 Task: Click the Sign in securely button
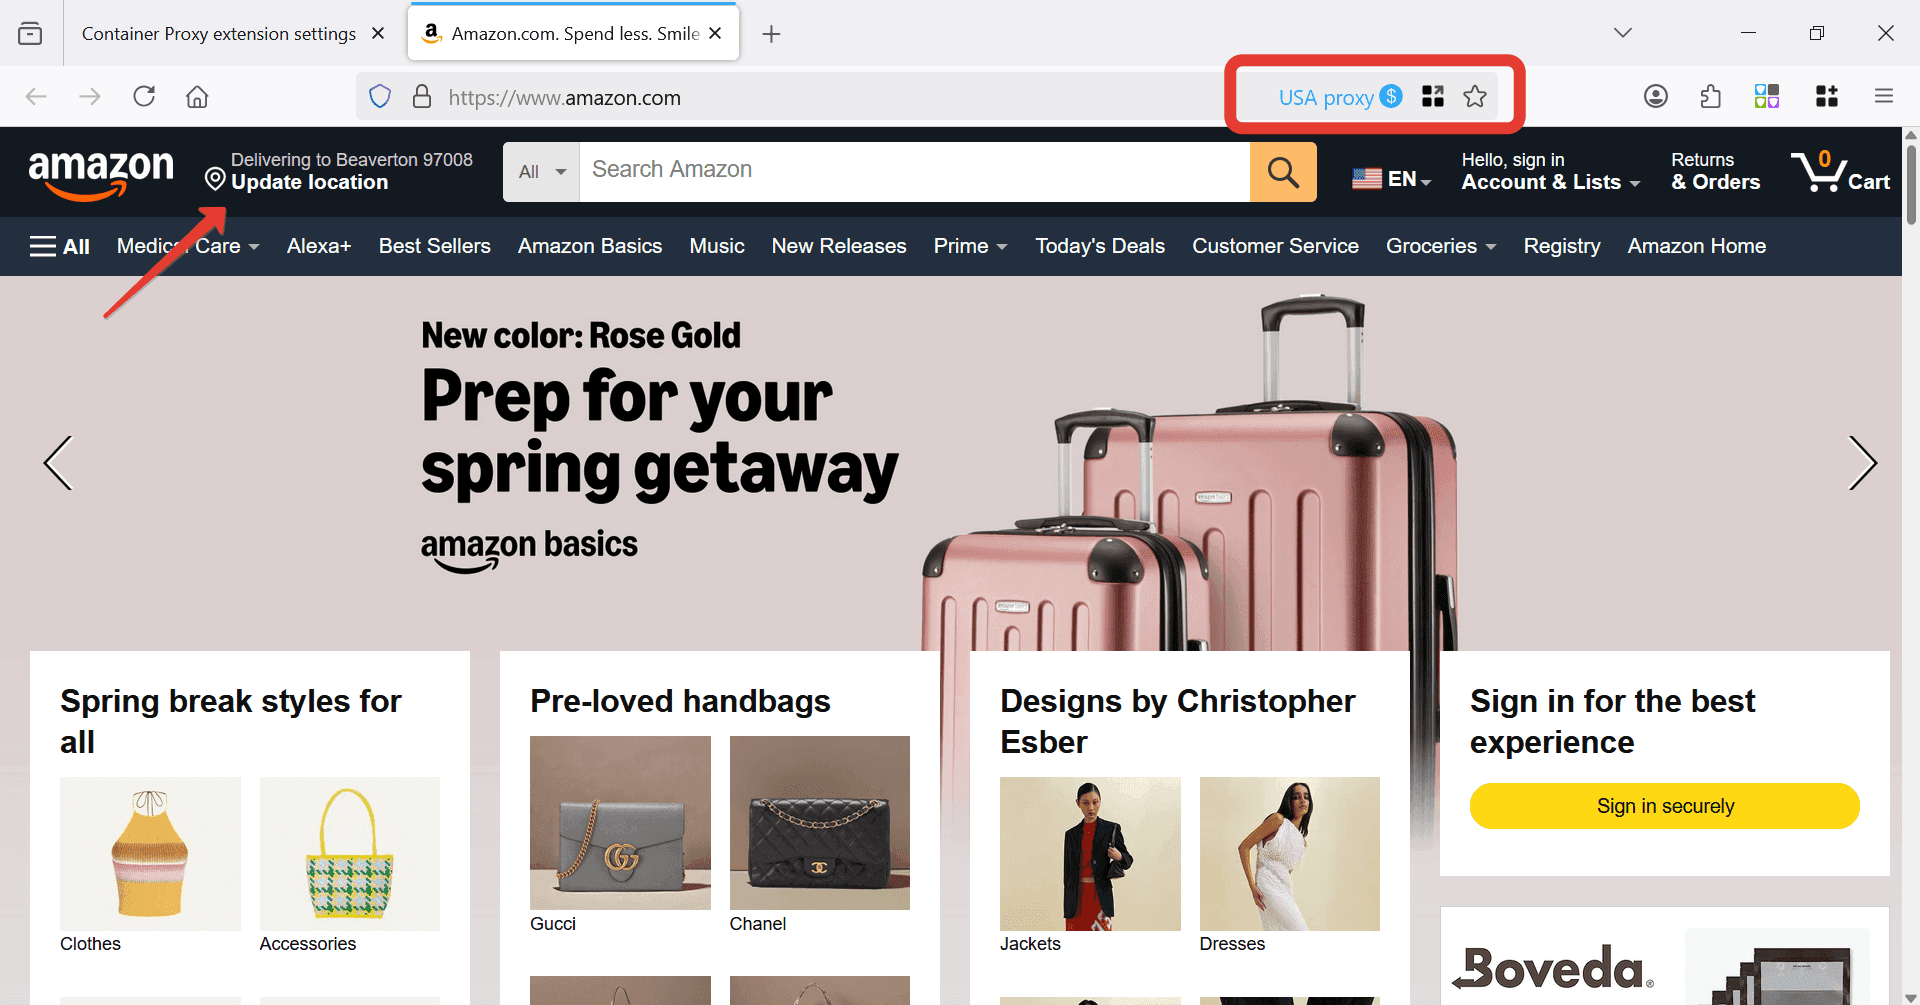click(x=1665, y=806)
